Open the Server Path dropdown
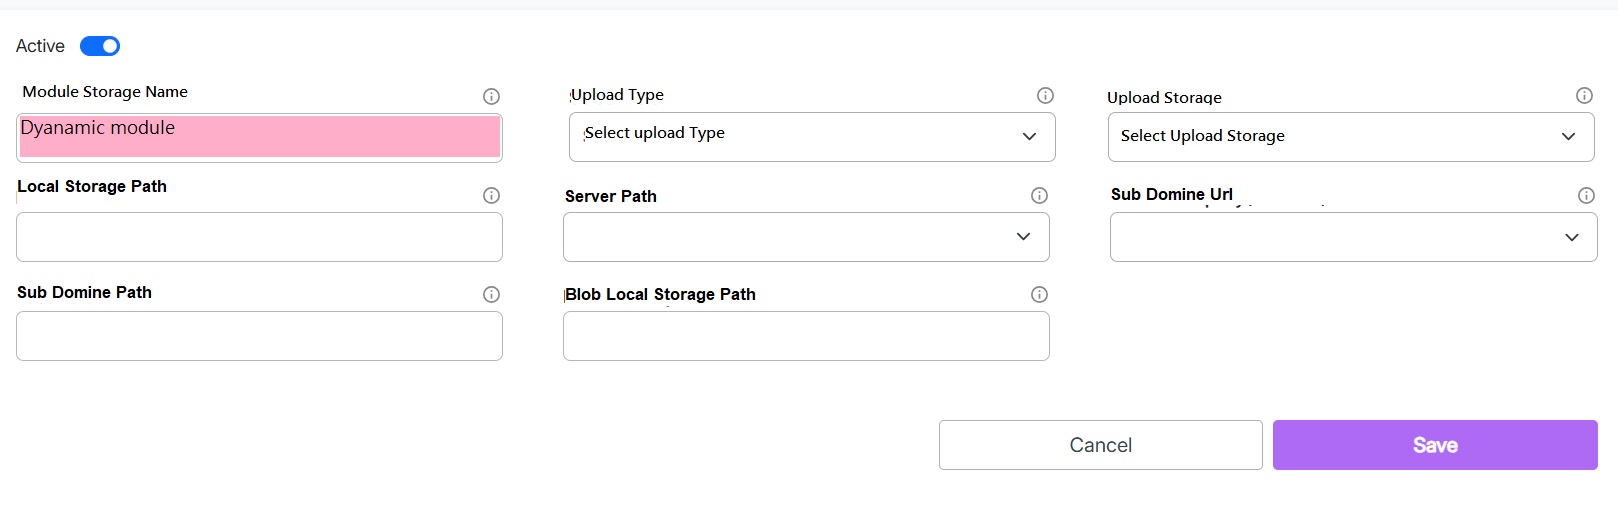This screenshot has width=1618, height=505. [x=805, y=237]
